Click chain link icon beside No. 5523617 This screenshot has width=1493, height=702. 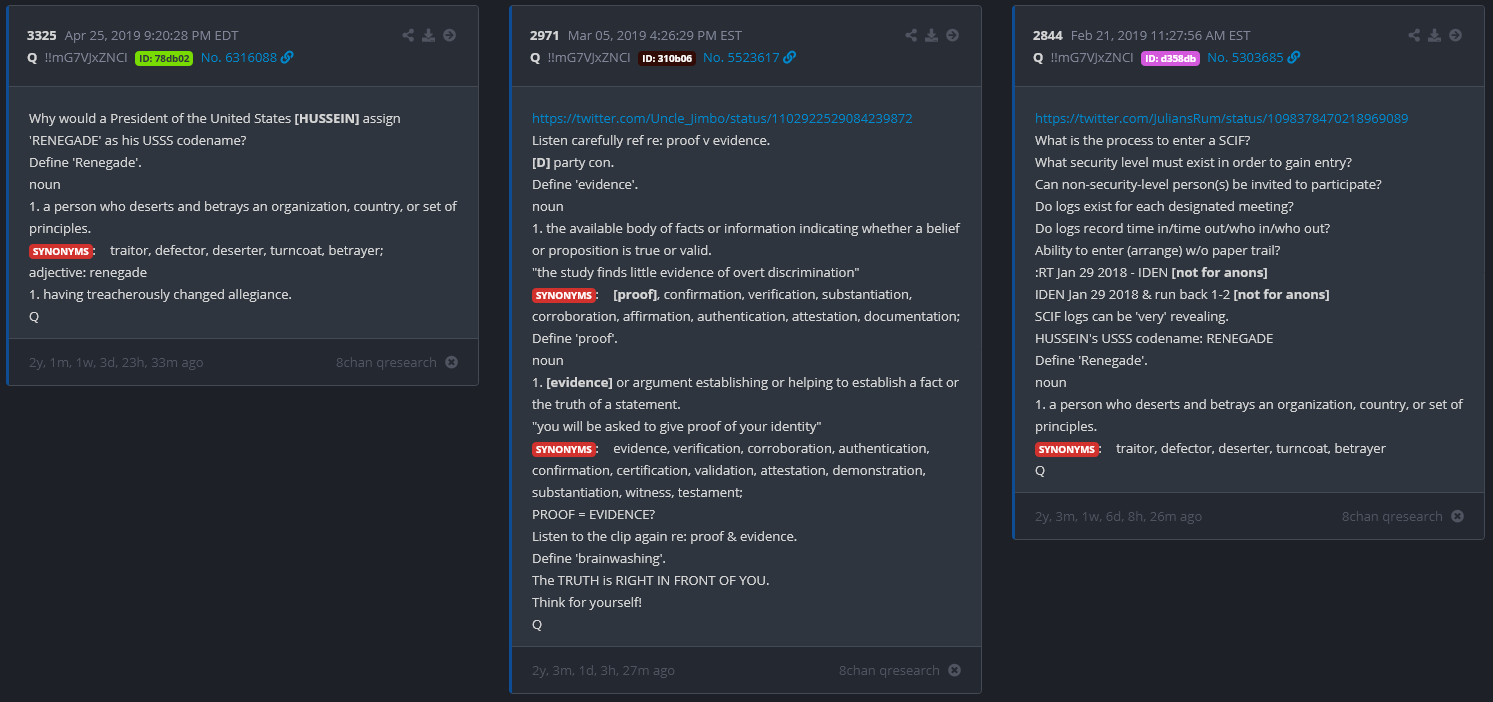[790, 58]
